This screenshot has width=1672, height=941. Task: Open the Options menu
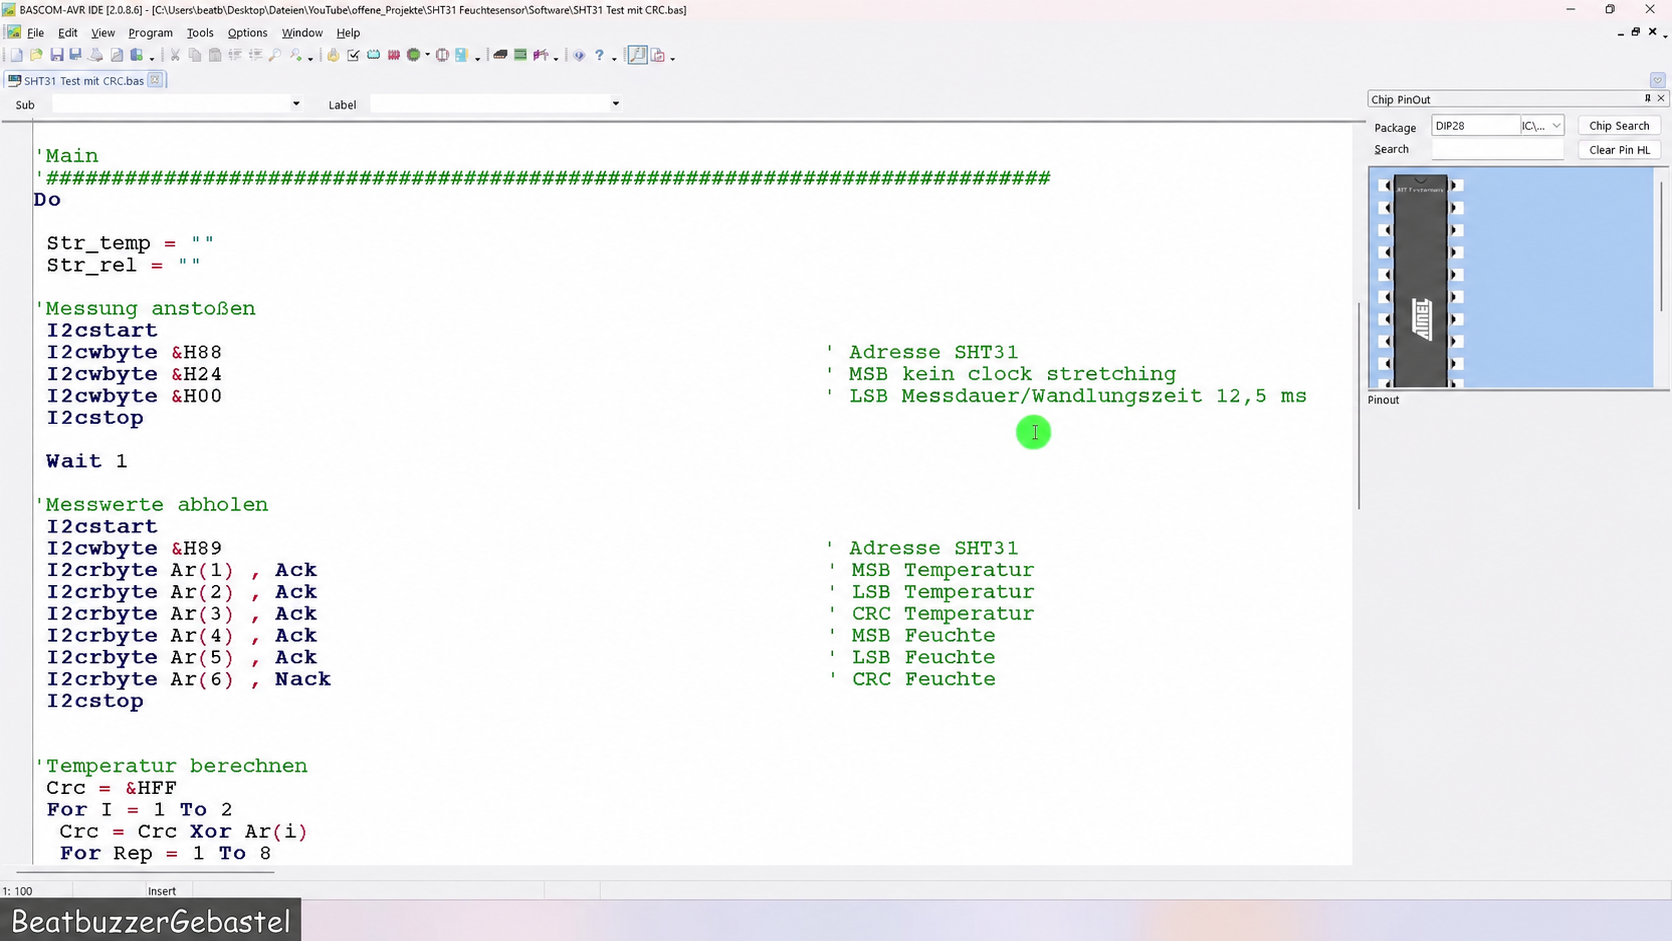point(247,33)
